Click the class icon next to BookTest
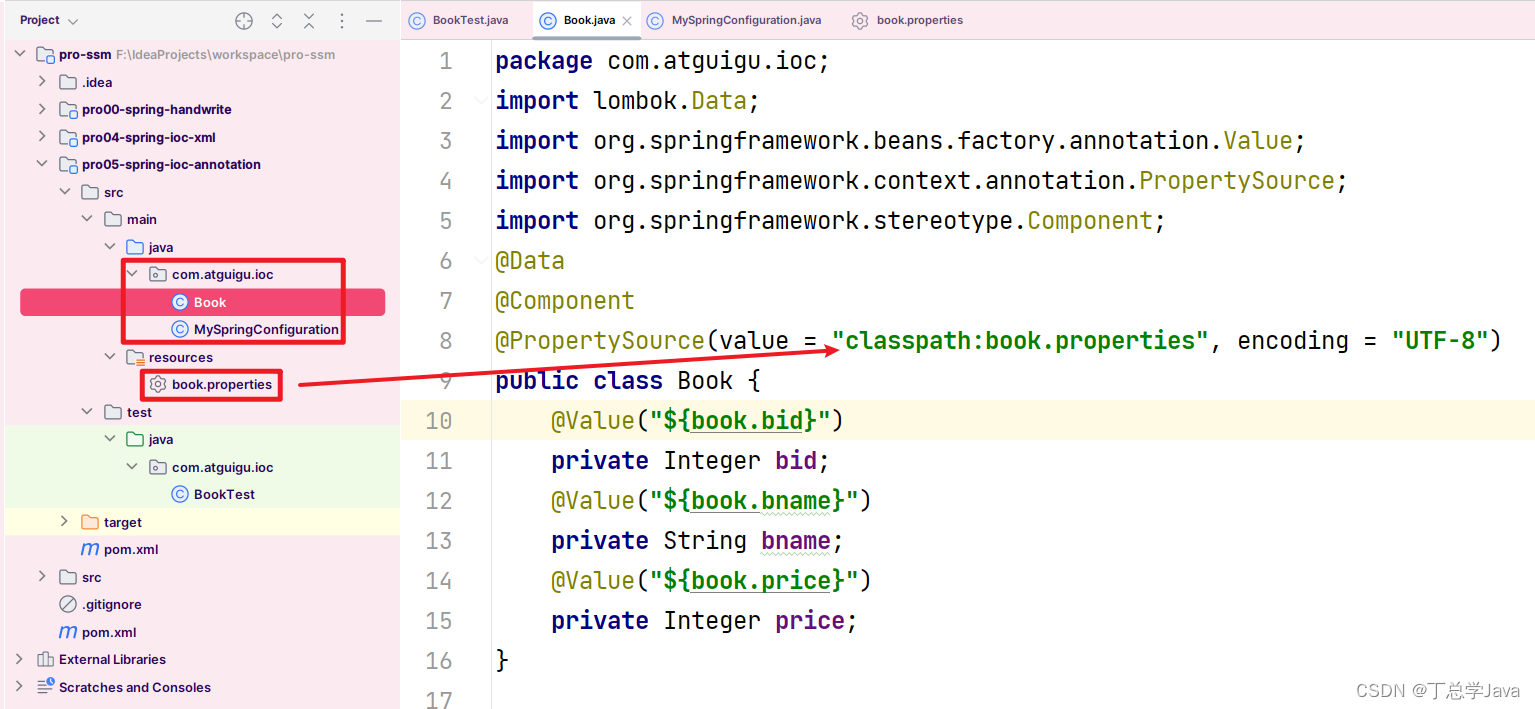This screenshot has width=1535, height=709. click(x=179, y=493)
